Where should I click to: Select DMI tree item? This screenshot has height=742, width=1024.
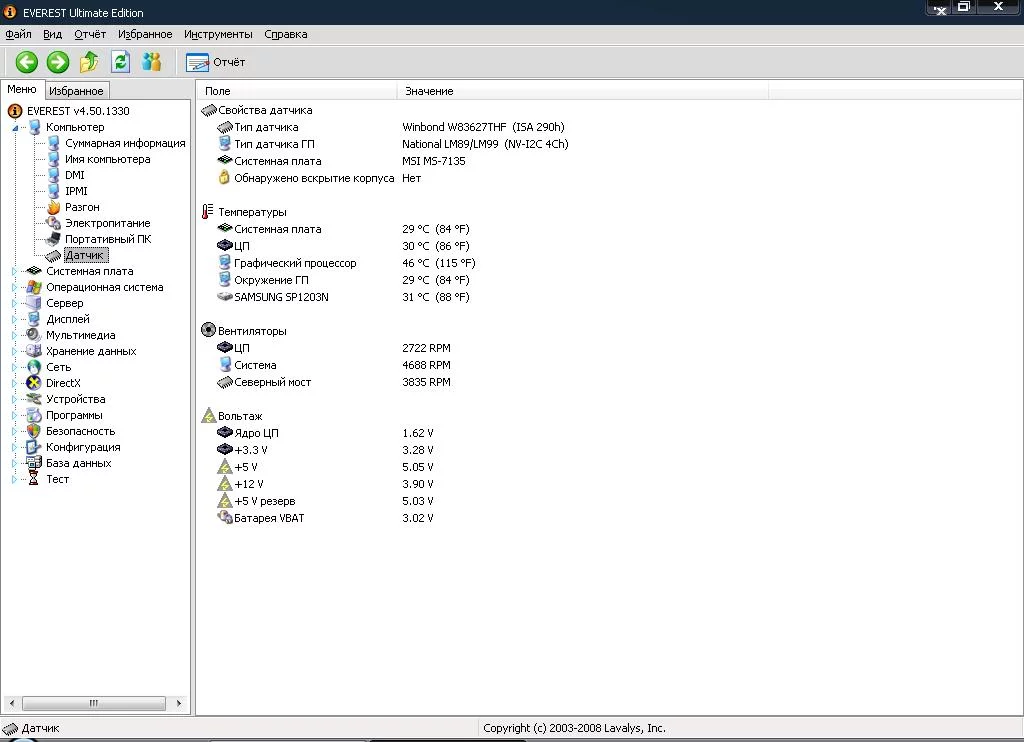click(74, 175)
